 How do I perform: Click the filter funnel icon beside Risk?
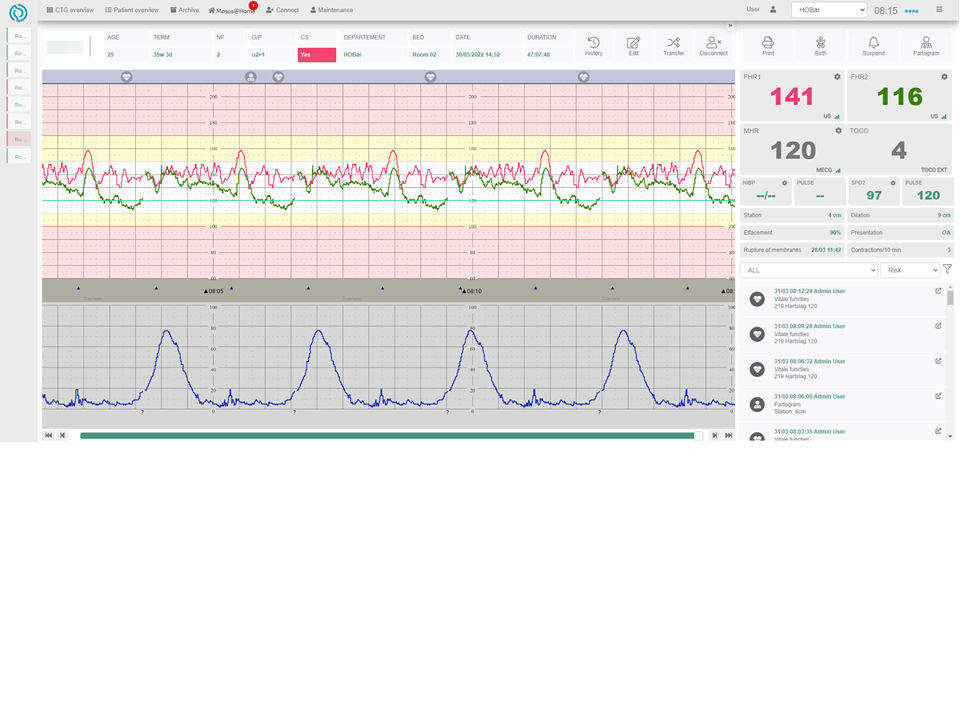coord(947,269)
